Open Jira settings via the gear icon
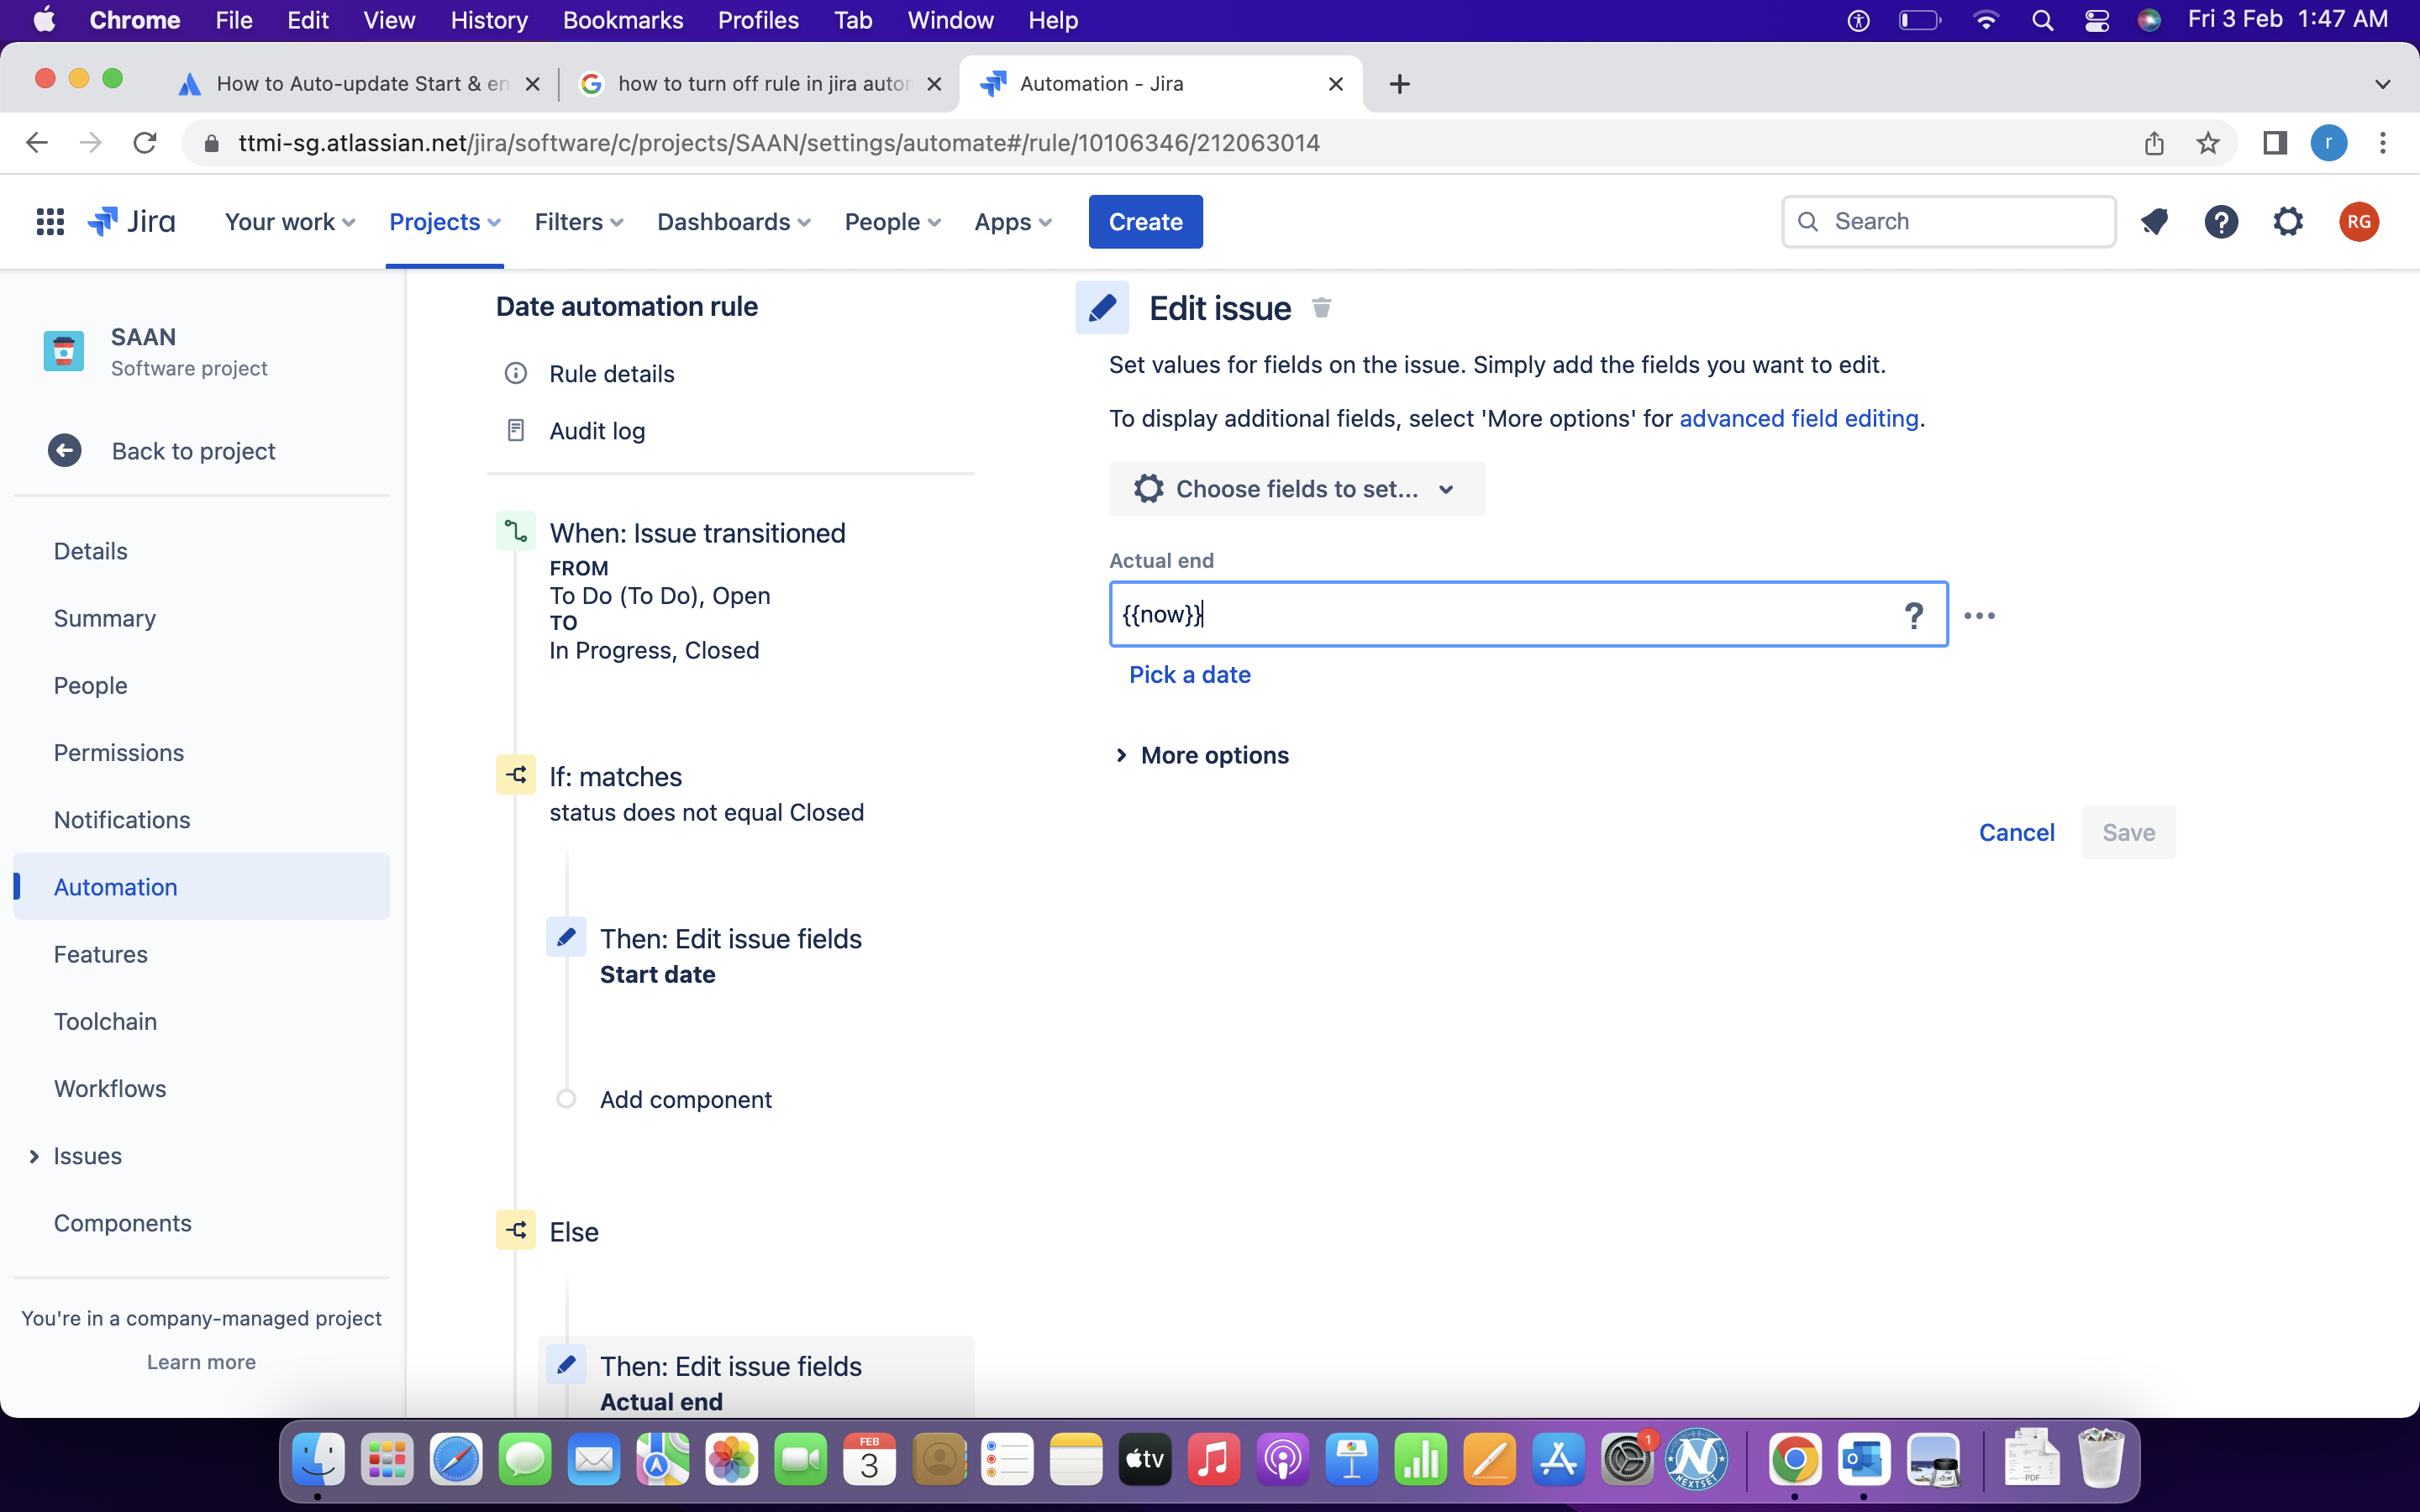The image size is (2420, 1512). [2289, 221]
